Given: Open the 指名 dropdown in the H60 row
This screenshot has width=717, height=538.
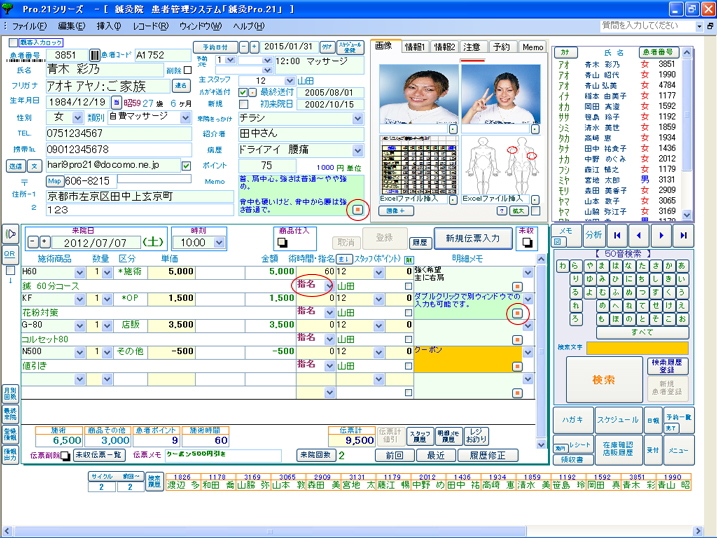Looking at the screenshot, I should point(329,287).
